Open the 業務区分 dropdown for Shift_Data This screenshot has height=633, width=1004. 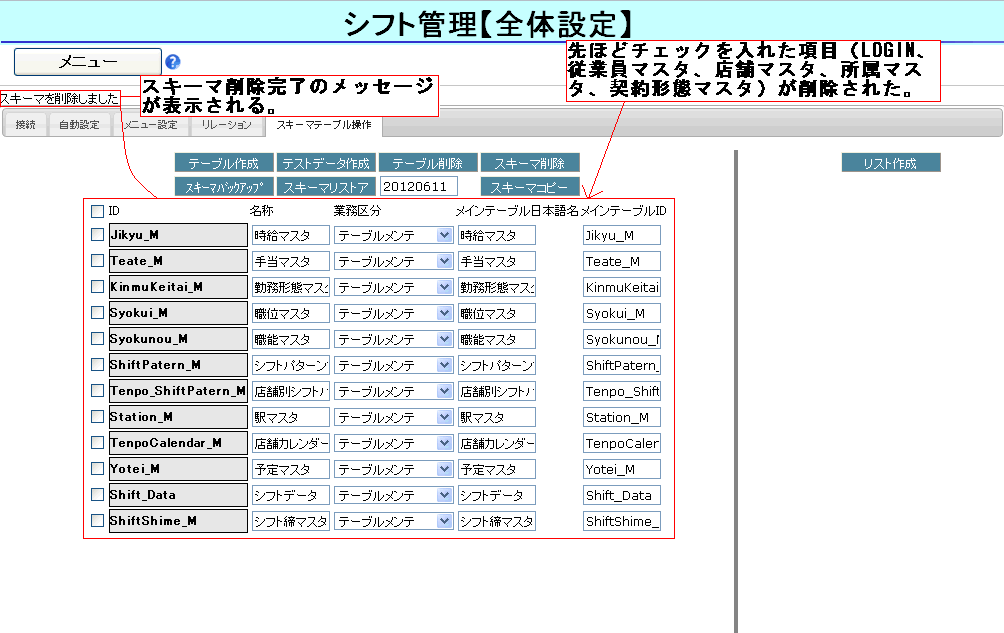point(393,495)
